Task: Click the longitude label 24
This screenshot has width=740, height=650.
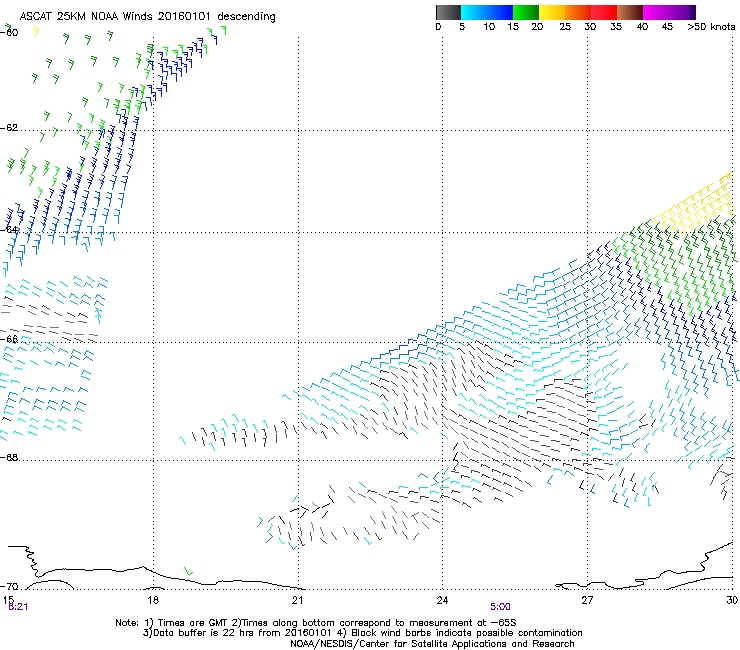Action: (x=442, y=600)
